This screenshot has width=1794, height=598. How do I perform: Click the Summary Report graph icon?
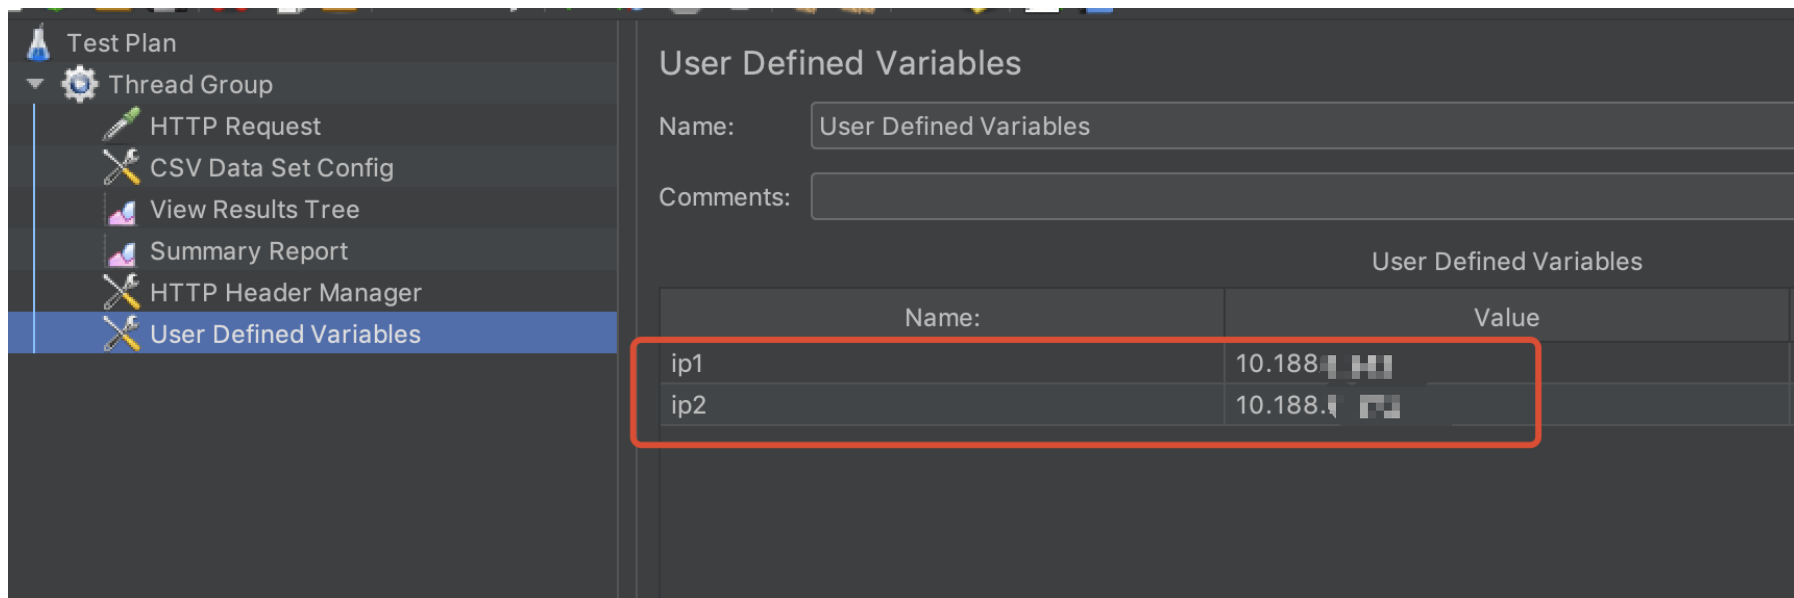tap(122, 252)
